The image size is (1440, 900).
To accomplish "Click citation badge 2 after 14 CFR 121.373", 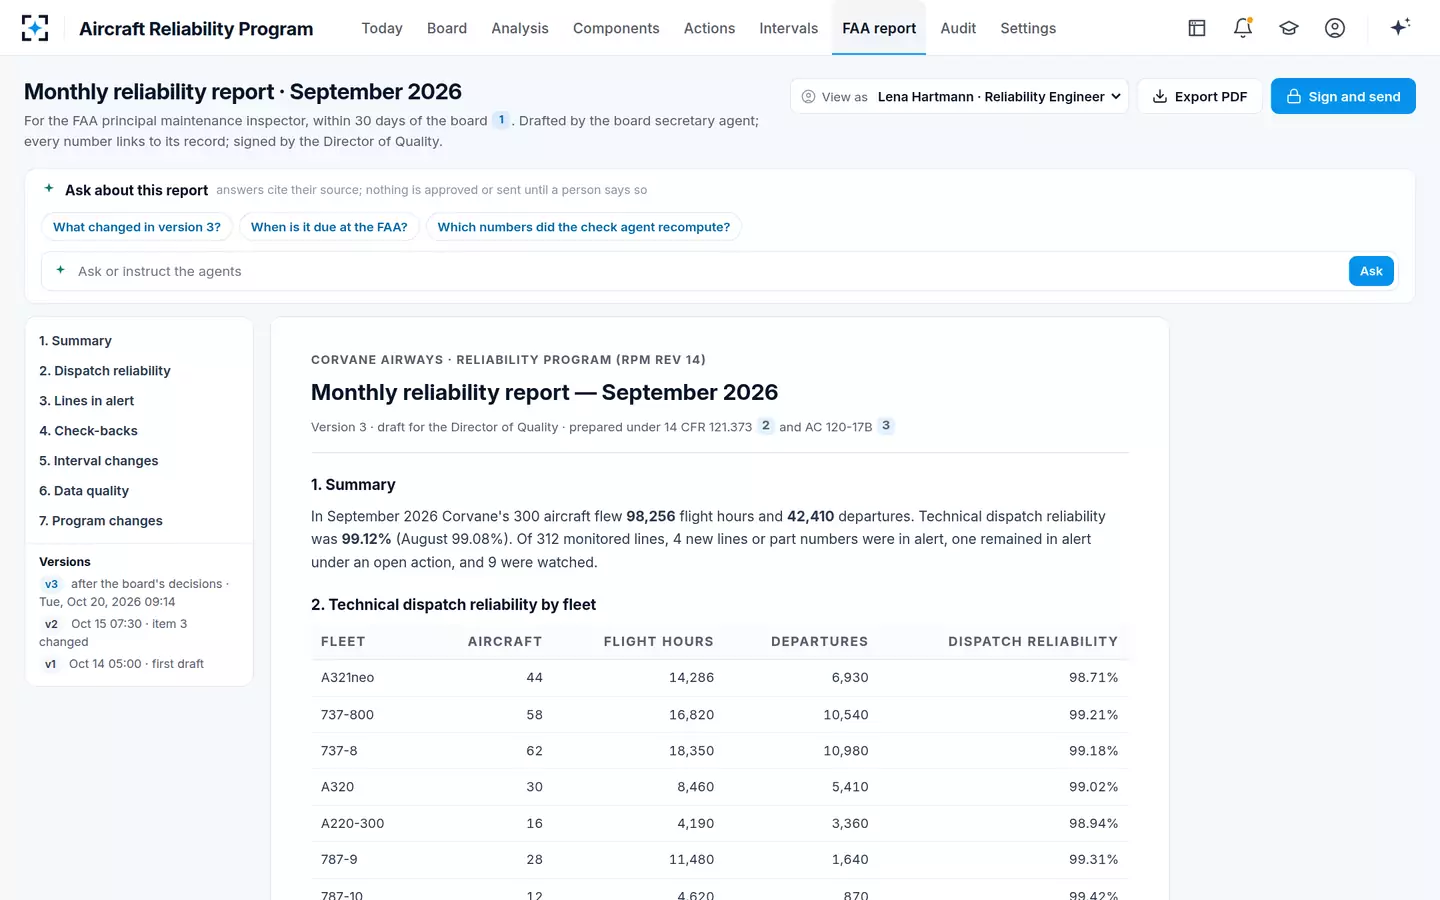I will click(766, 426).
